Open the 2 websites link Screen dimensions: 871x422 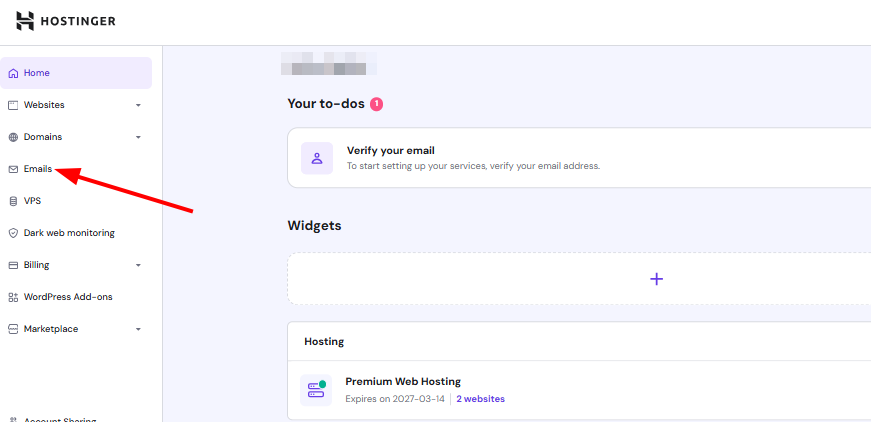coord(480,399)
